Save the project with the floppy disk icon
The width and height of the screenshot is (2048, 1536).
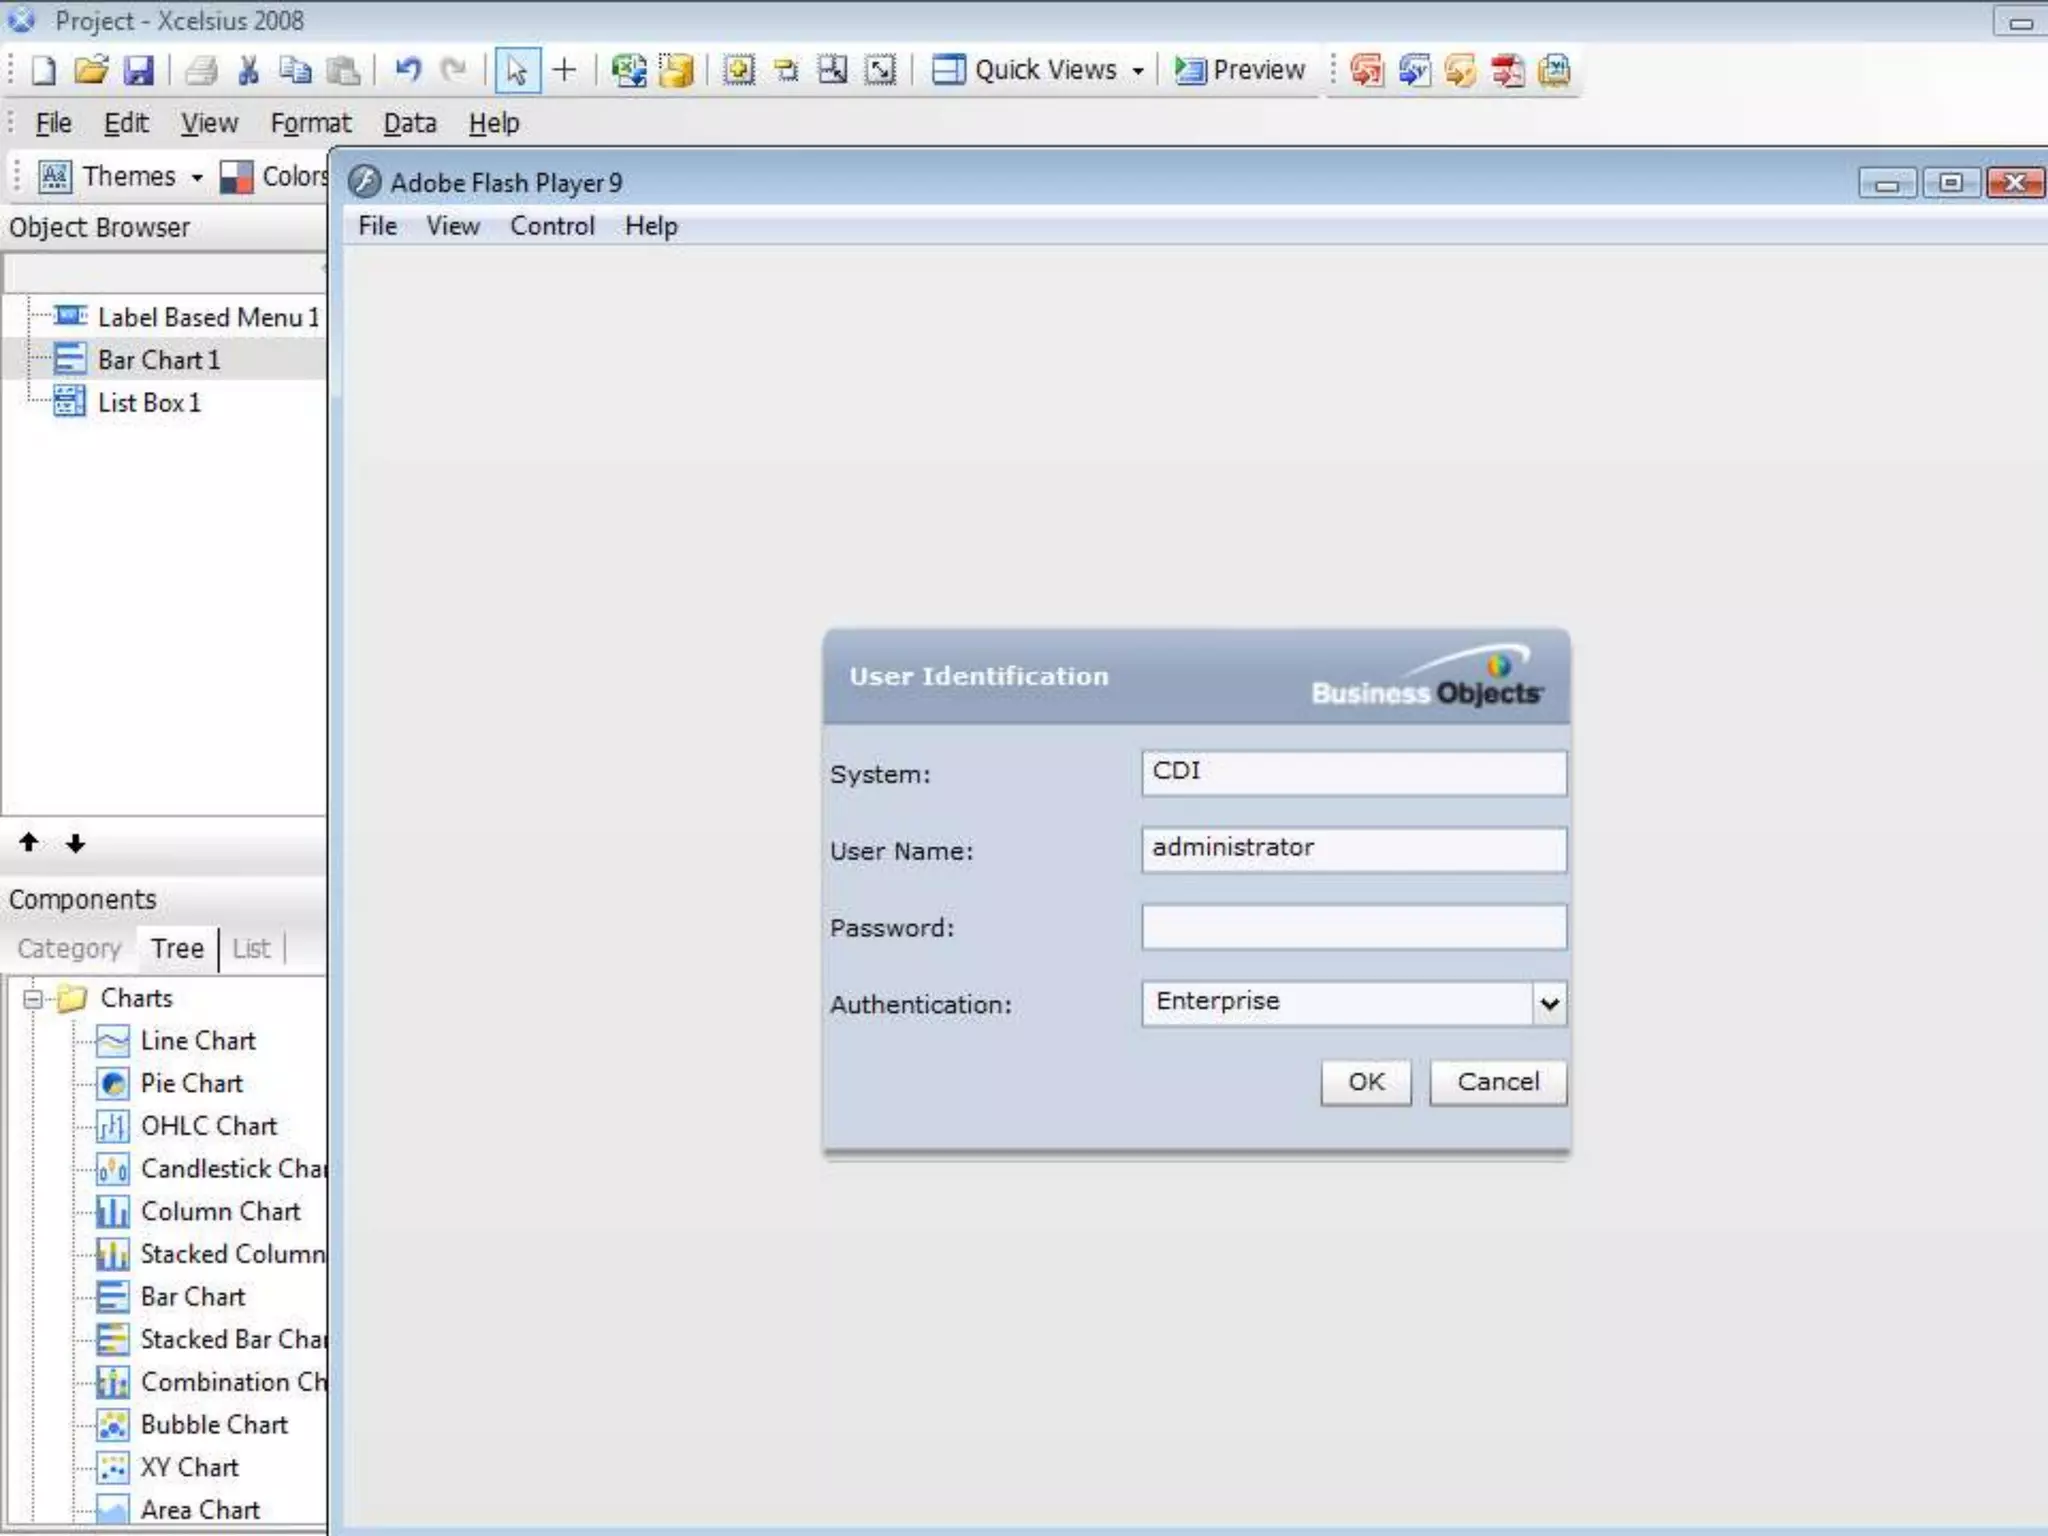click(138, 70)
